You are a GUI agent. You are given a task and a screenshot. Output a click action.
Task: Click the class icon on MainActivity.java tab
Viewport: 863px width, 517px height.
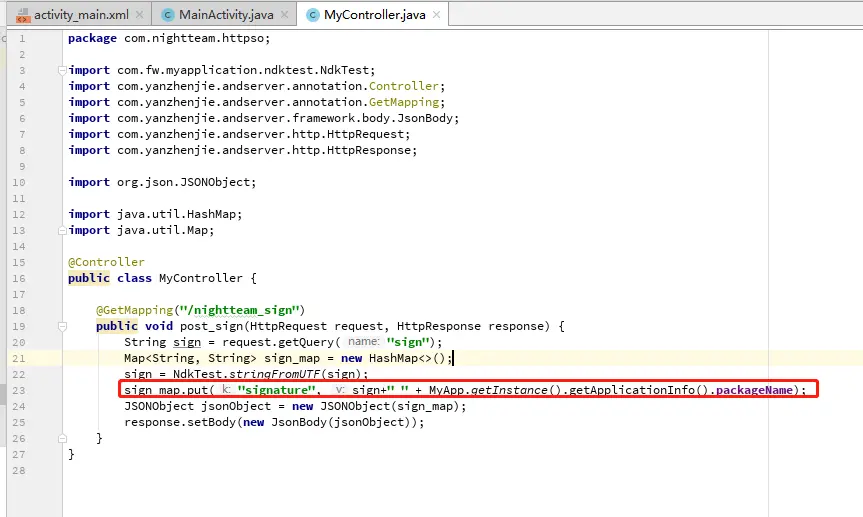click(x=167, y=15)
